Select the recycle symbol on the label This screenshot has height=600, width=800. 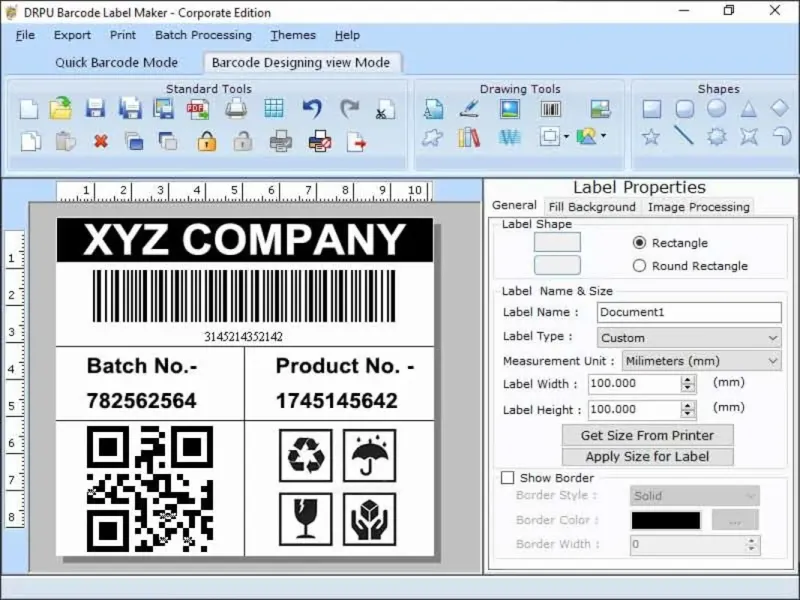pyautogui.click(x=306, y=456)
